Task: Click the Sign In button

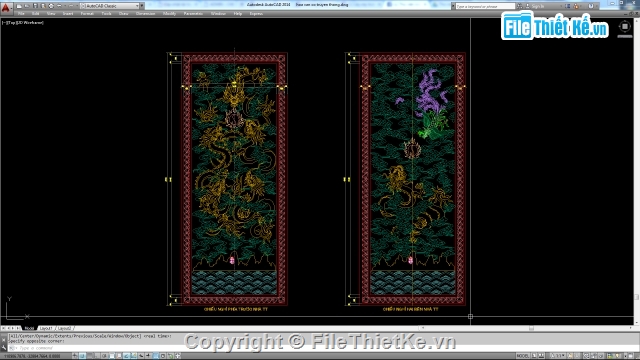Action: point(538,6)
